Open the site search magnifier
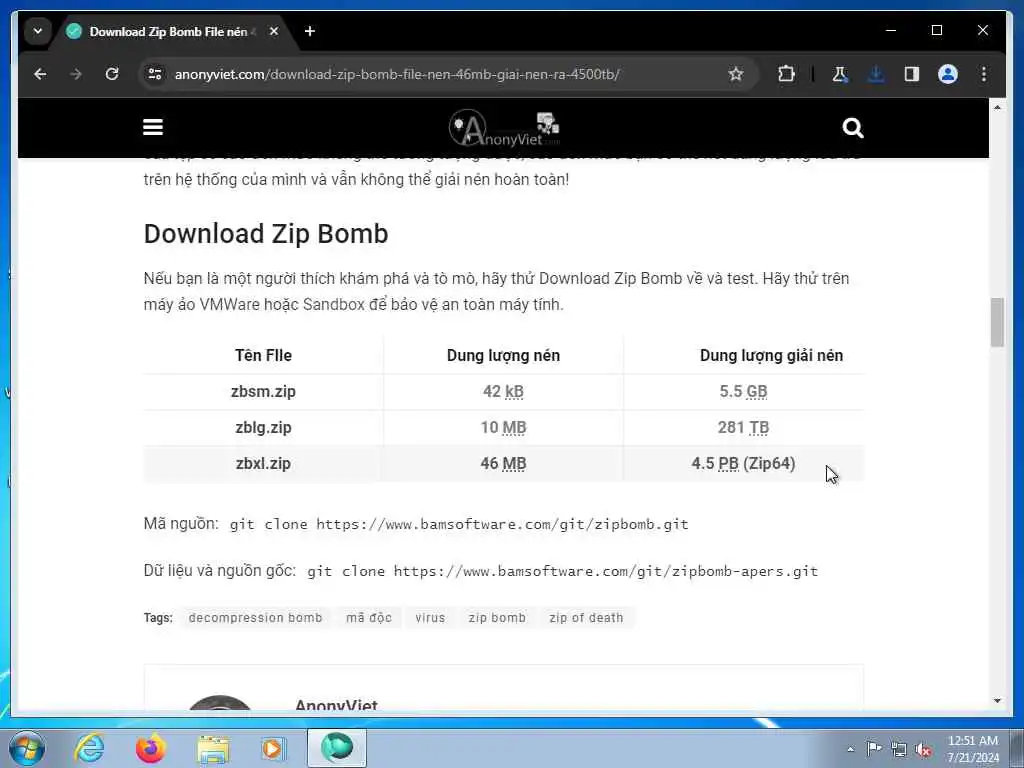Viewport: 1024px width, 768px height. (853, 127)
